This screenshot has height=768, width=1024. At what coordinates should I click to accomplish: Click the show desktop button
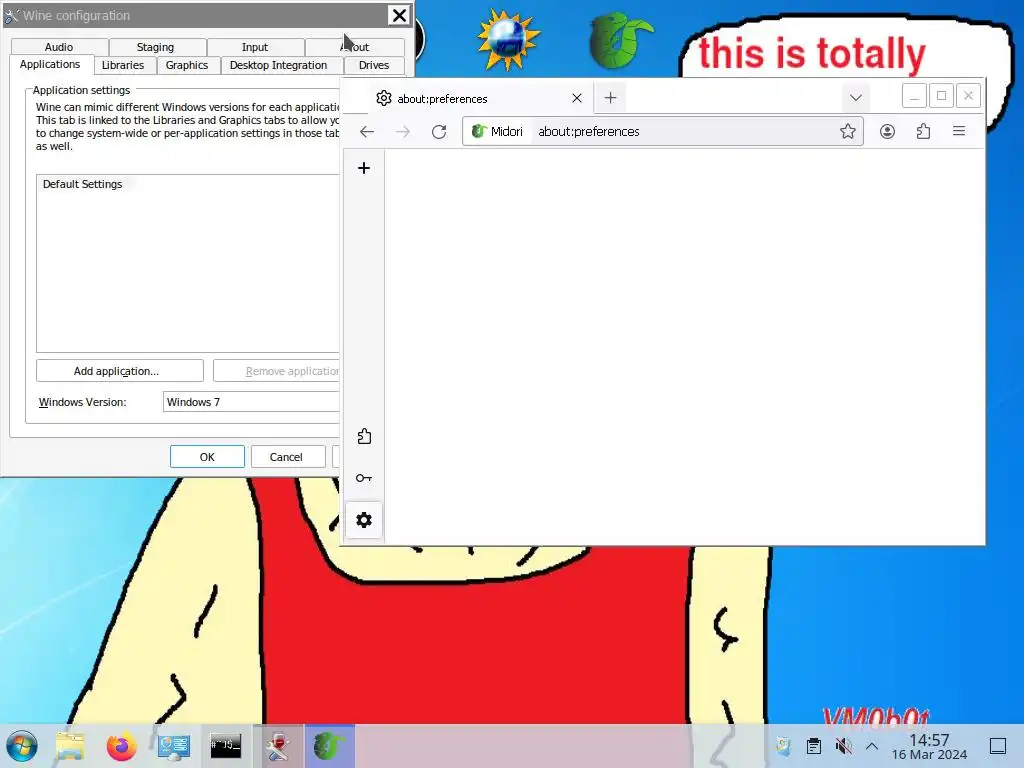tap(998, 746)
